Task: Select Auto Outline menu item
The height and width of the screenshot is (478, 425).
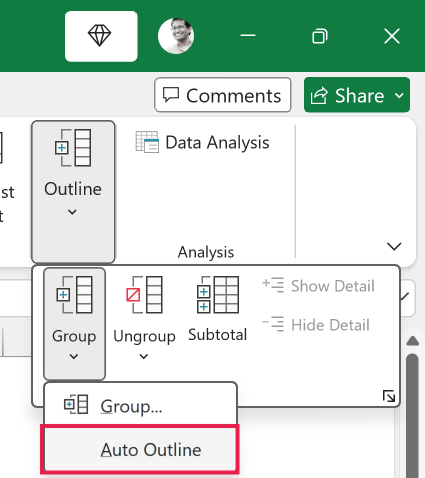Action: tap(140, 449)
